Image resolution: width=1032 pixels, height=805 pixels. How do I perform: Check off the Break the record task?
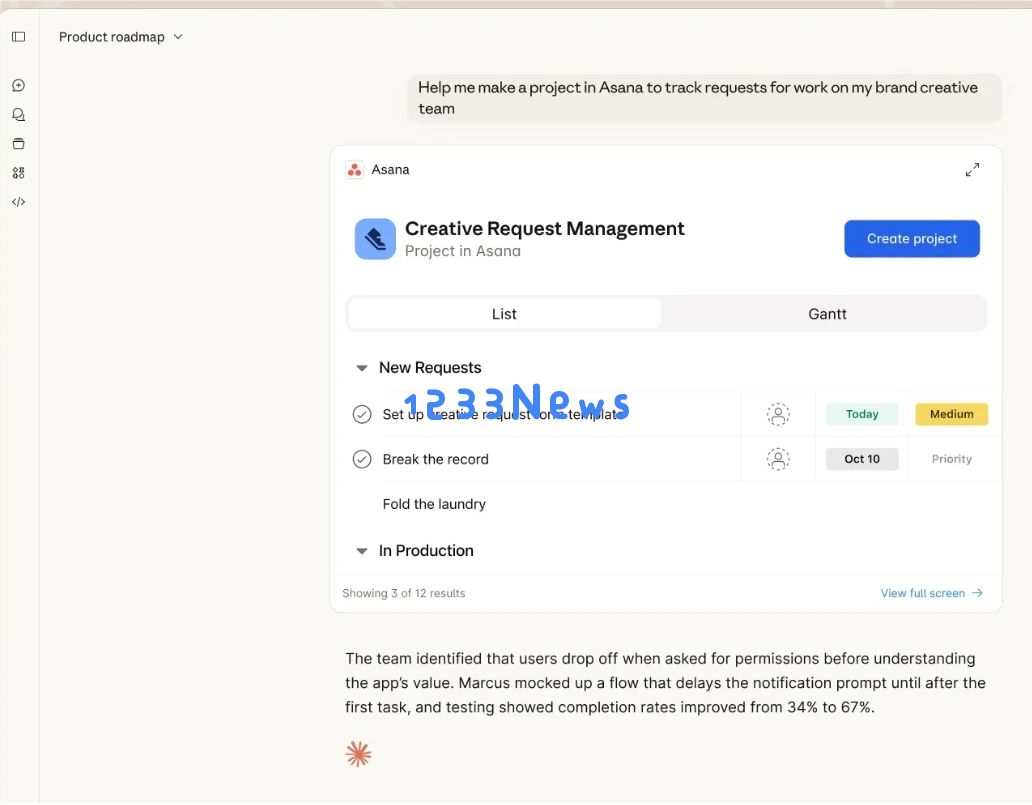[x=362, y=459]
